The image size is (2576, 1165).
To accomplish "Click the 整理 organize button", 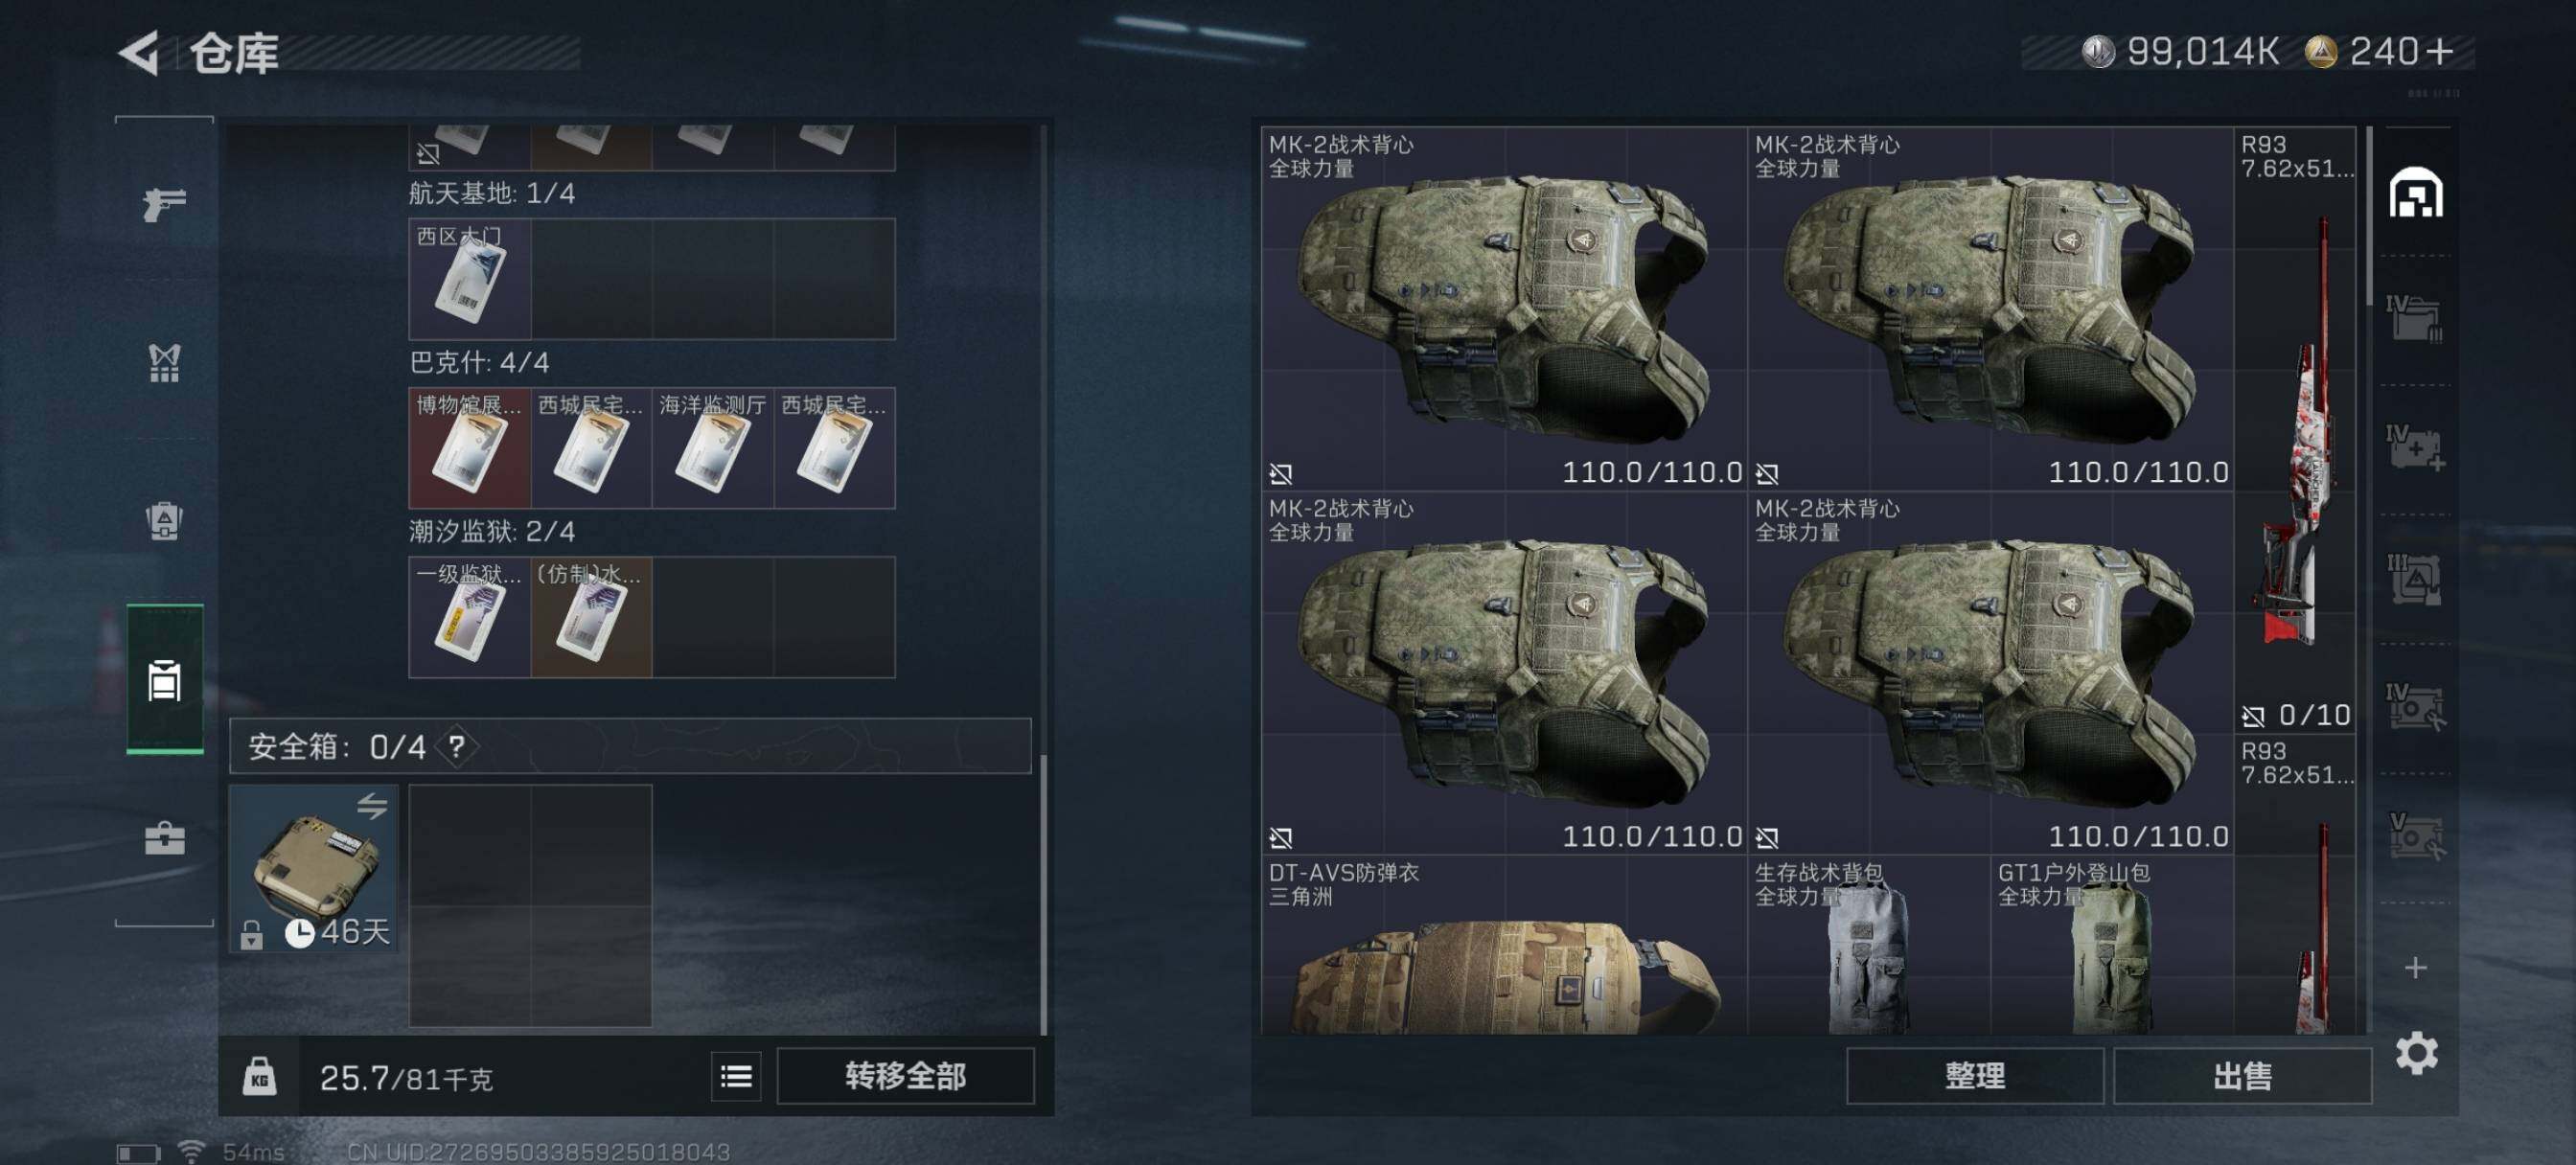I will click(x=1974, y=1076).
